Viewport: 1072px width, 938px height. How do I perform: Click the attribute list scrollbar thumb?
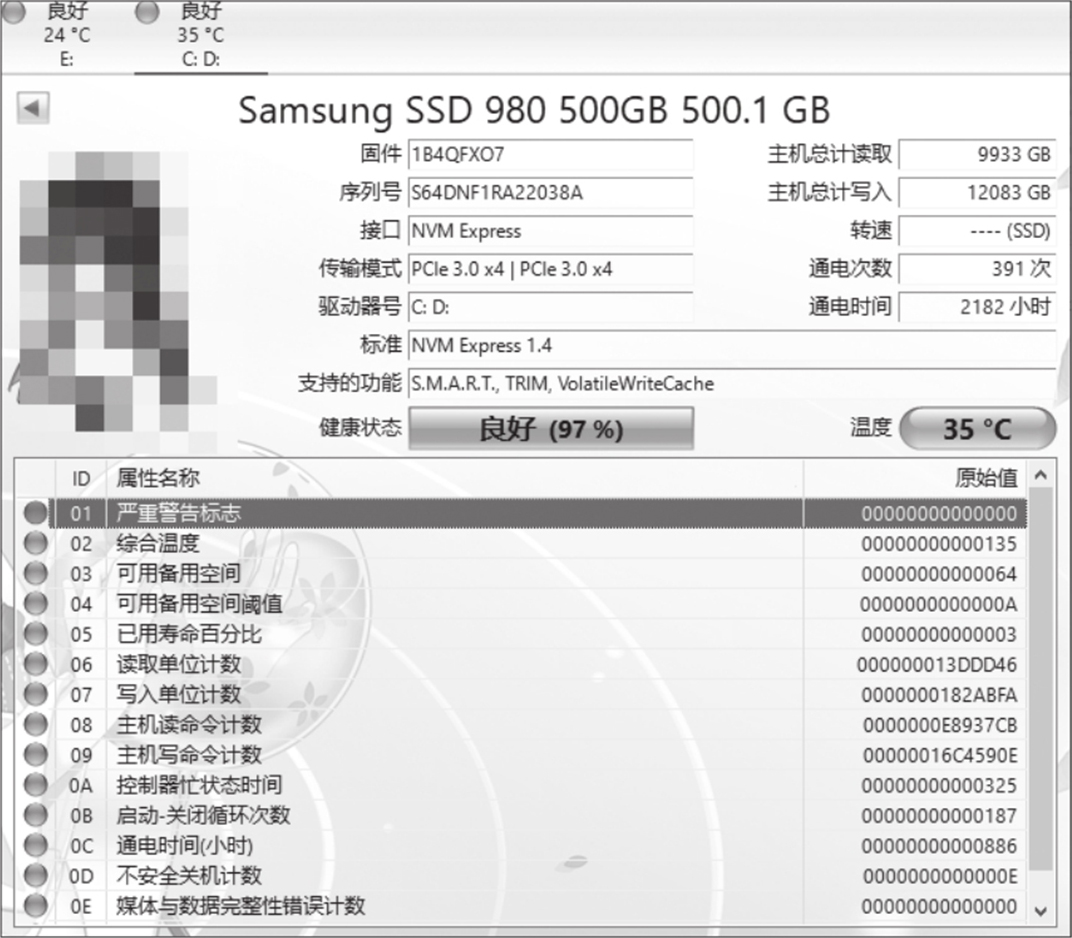1041,680
